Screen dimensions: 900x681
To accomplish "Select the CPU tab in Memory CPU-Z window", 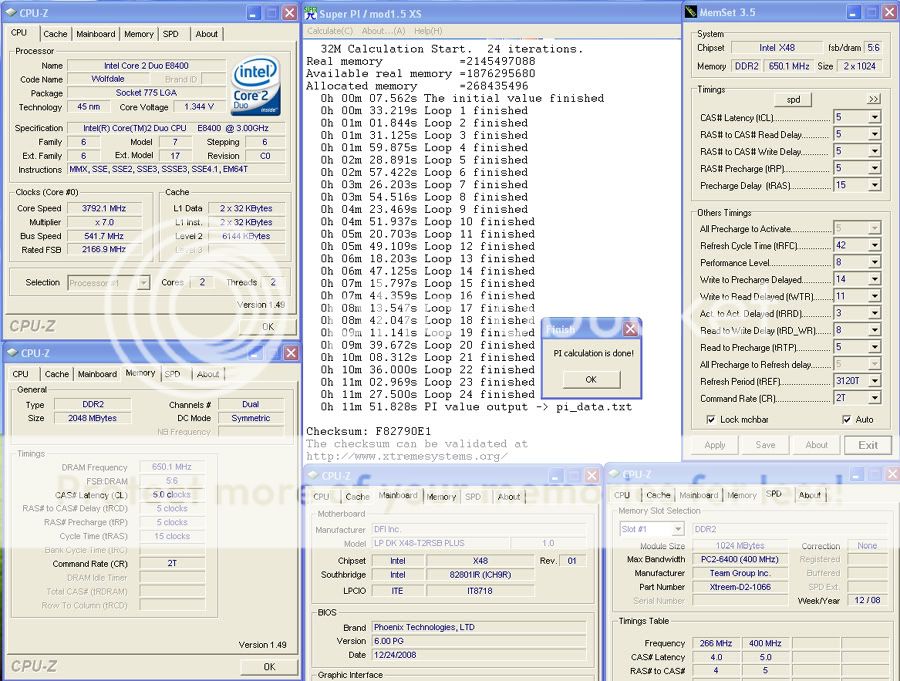I will (x=21, y=374).
